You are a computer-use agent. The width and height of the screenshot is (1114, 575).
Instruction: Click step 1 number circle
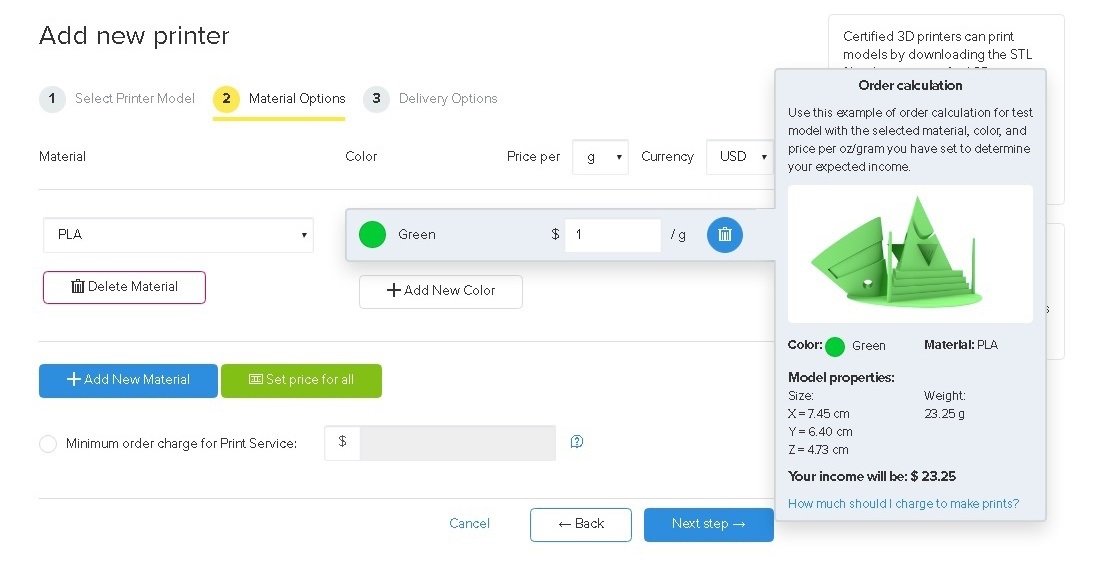(x=52, y=99)
